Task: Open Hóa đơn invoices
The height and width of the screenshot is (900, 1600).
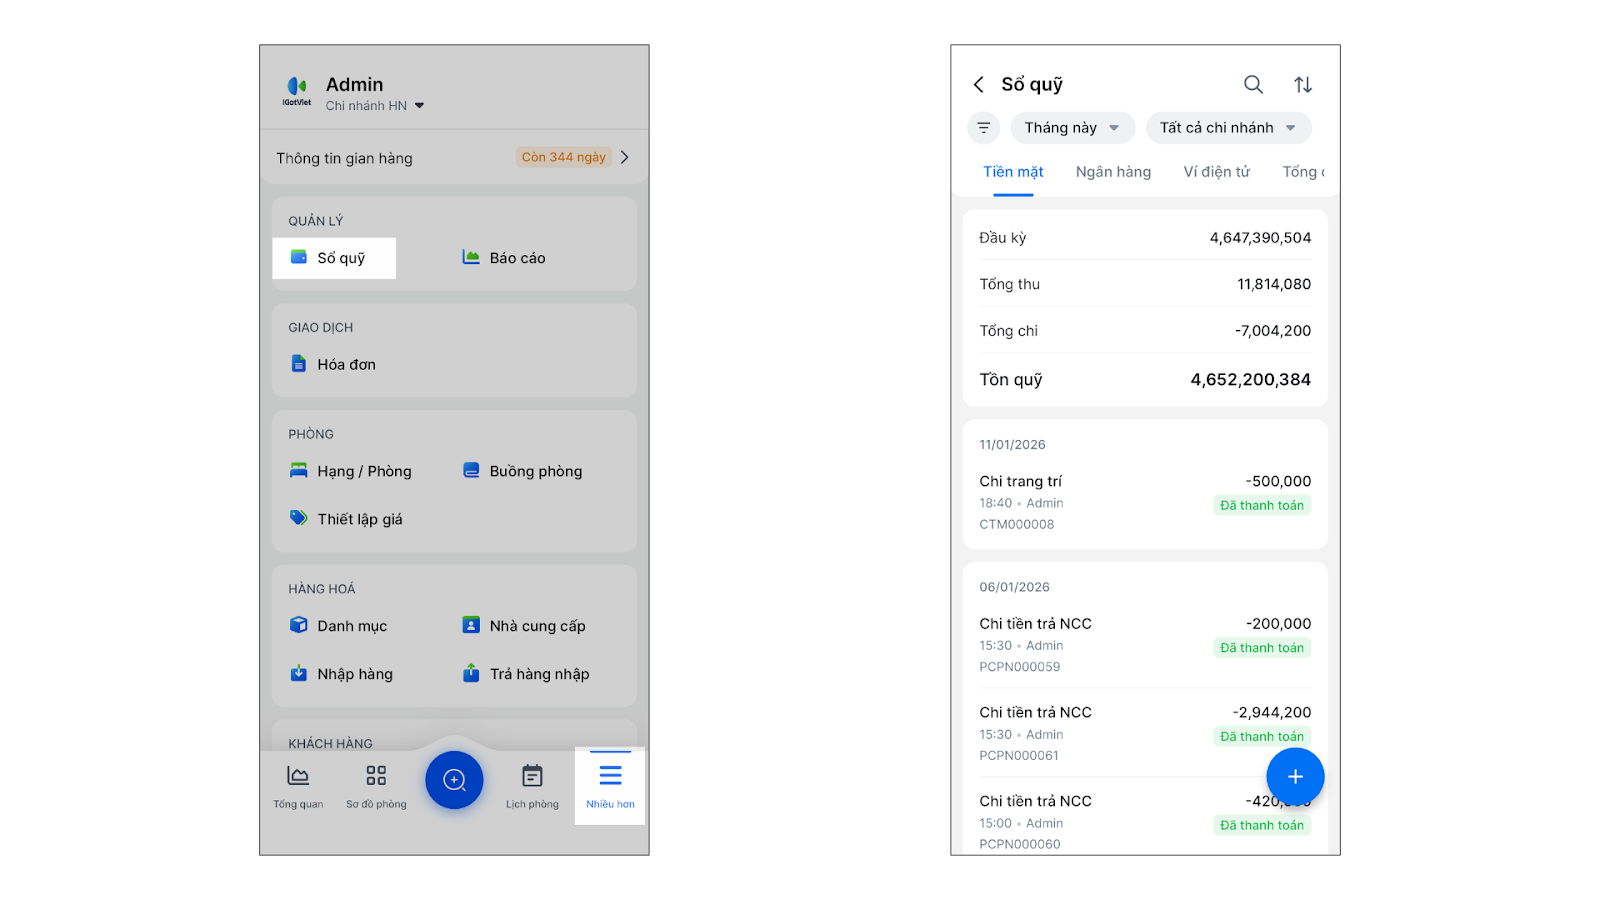Action: click(333, 365)
